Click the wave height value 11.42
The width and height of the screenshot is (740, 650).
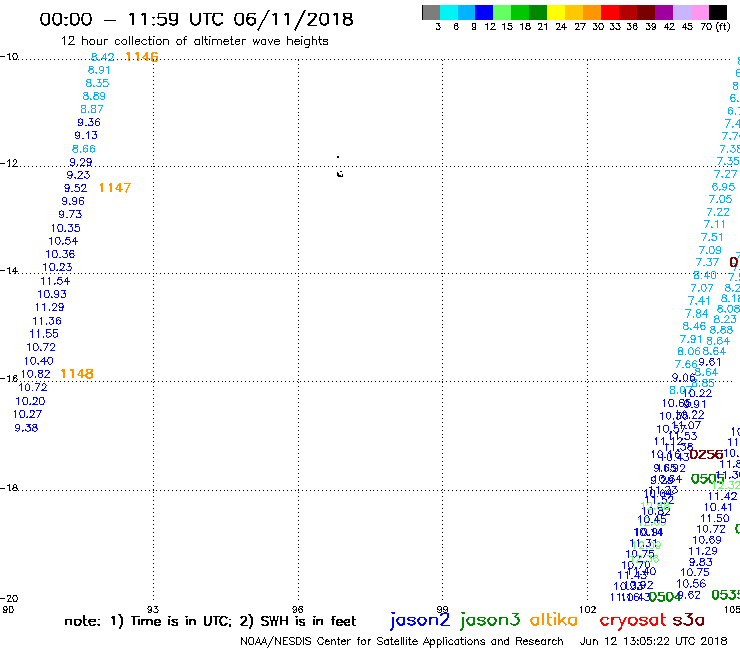pos(722,496)
